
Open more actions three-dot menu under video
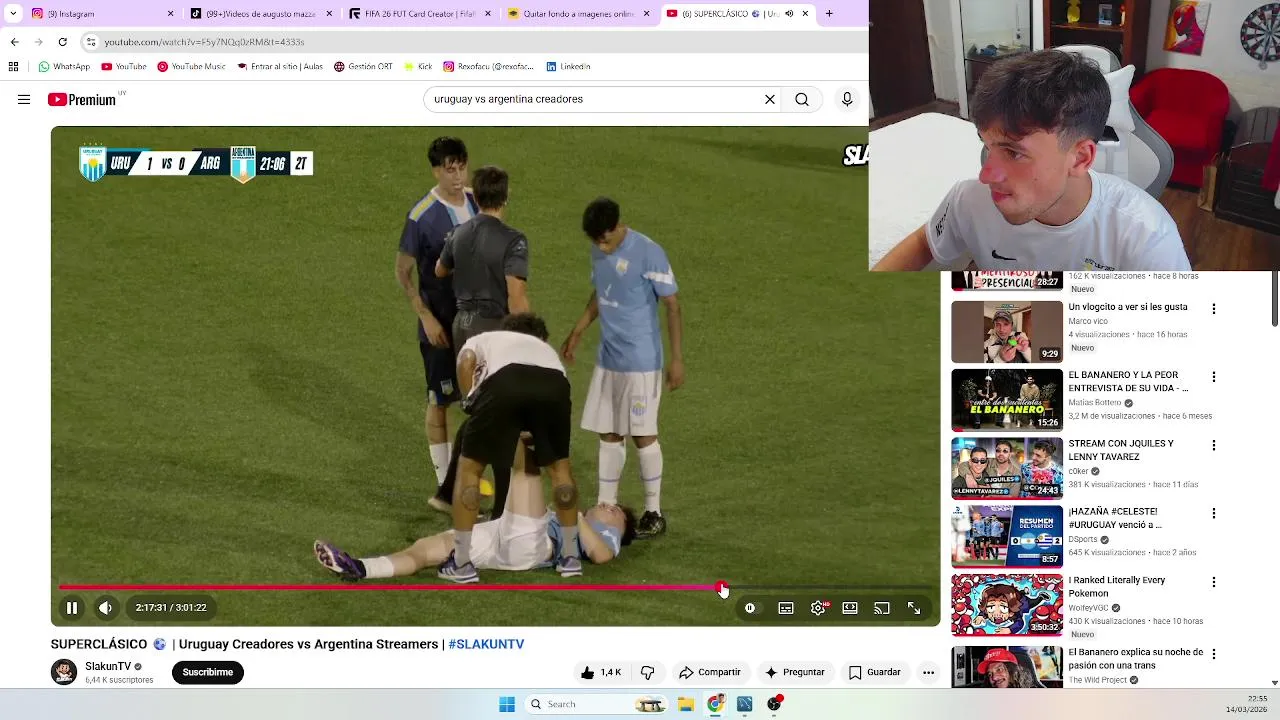point(928,673)
